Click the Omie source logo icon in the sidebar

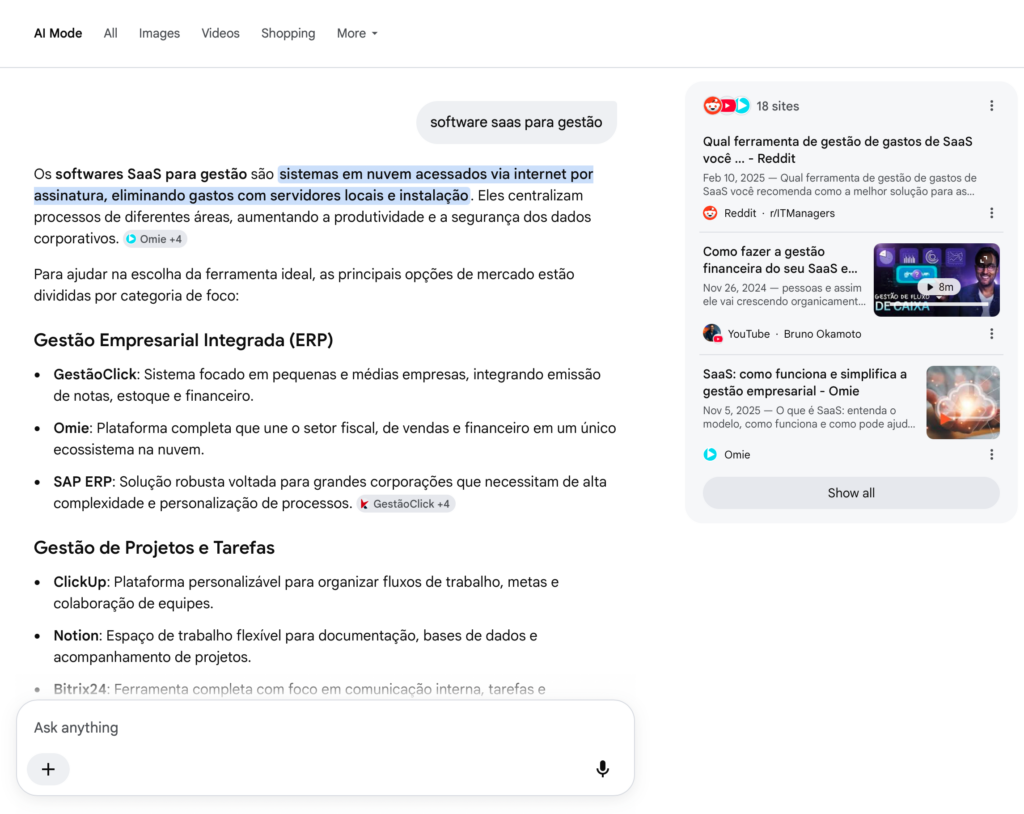point(710,455)
